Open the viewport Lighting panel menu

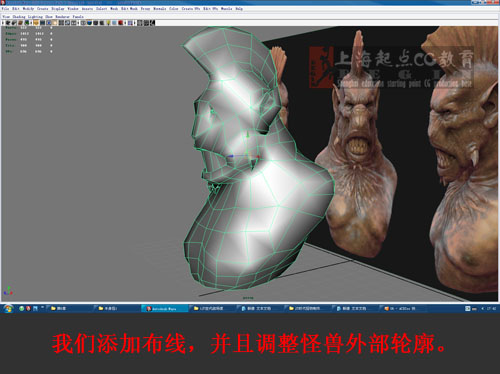(35, 17)
